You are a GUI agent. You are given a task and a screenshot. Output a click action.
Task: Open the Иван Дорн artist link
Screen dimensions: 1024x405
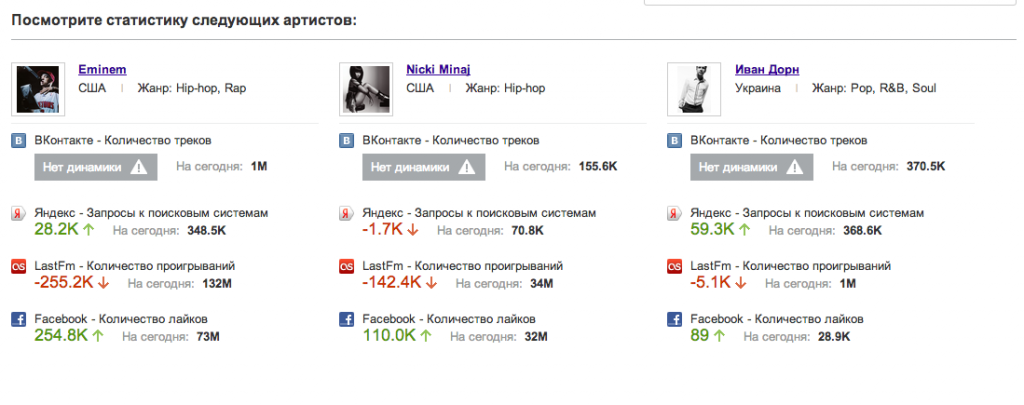pyautogui.click(x=767, y=69)
